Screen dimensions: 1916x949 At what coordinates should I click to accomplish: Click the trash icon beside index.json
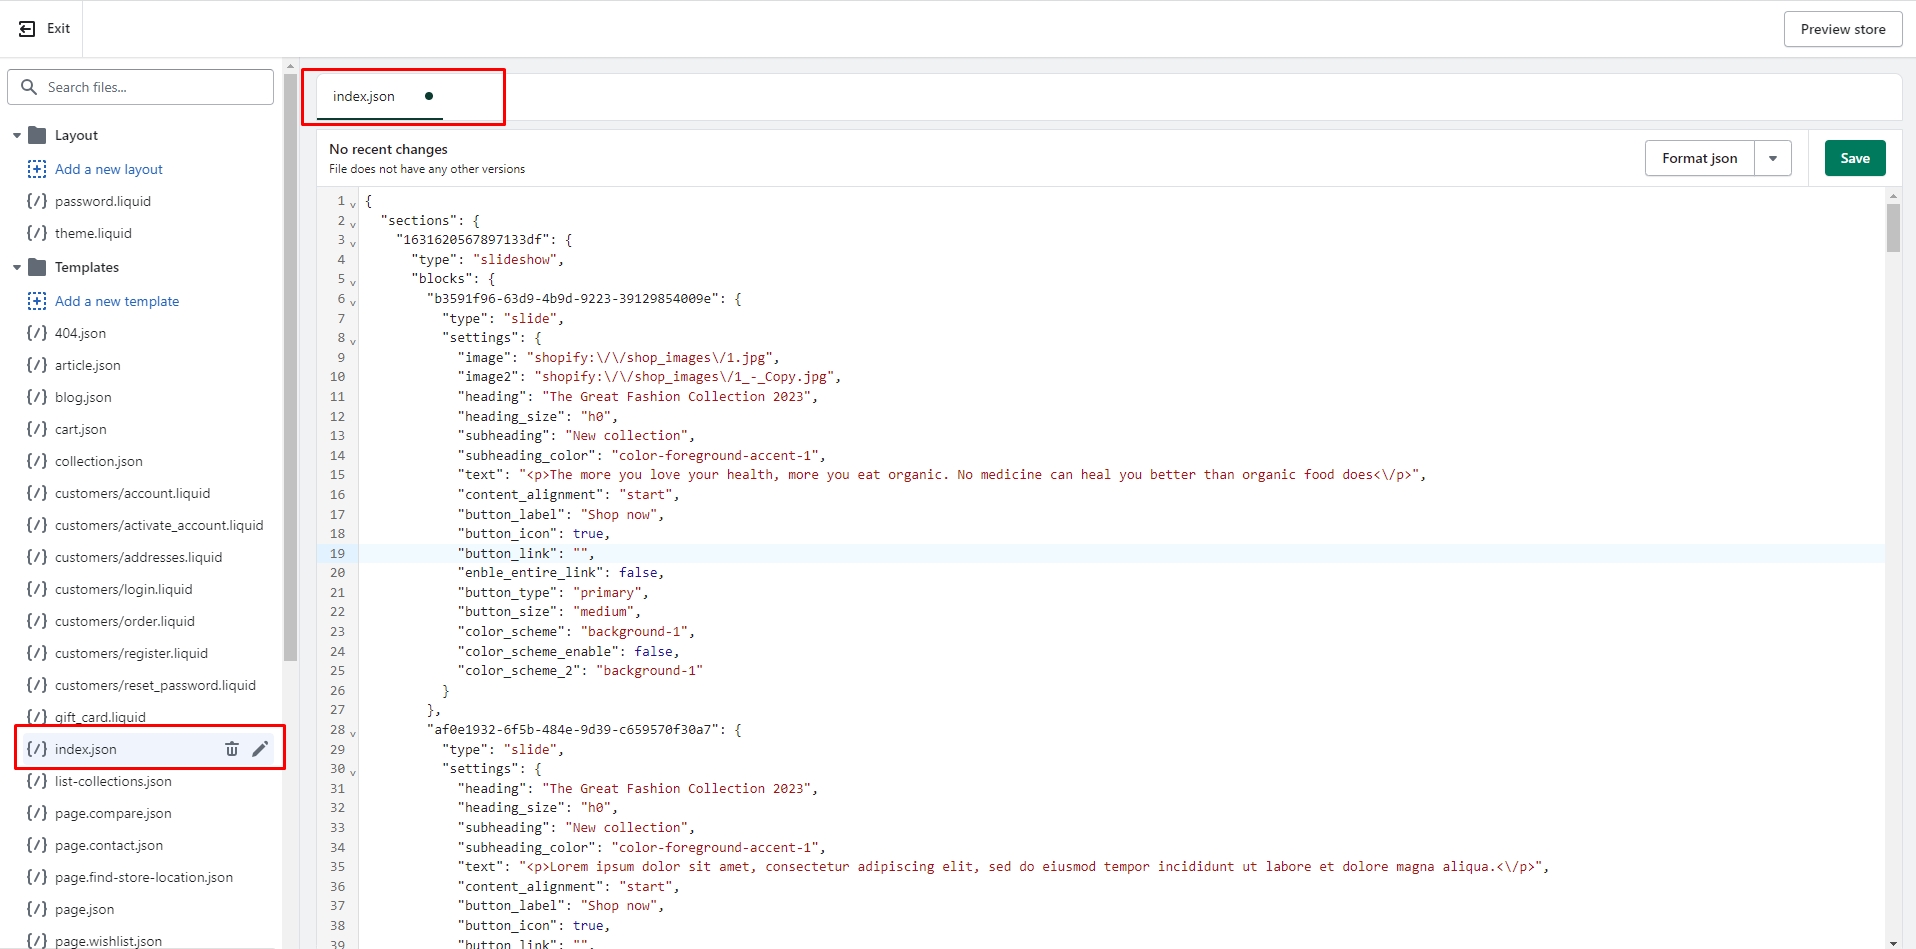(232, 749)
